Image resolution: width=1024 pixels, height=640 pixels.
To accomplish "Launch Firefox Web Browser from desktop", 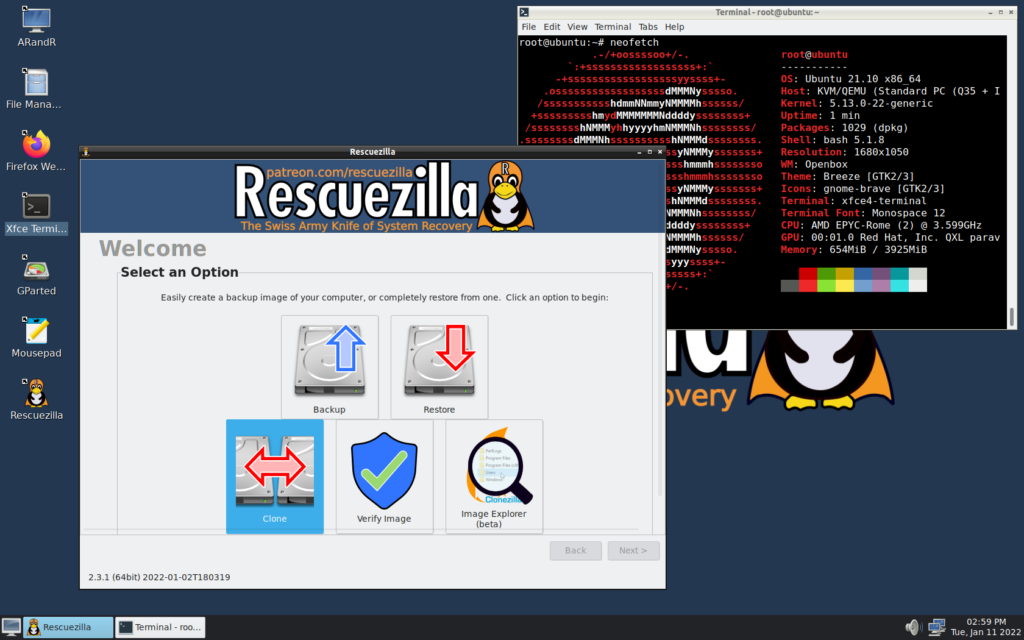I will (36, 148).
